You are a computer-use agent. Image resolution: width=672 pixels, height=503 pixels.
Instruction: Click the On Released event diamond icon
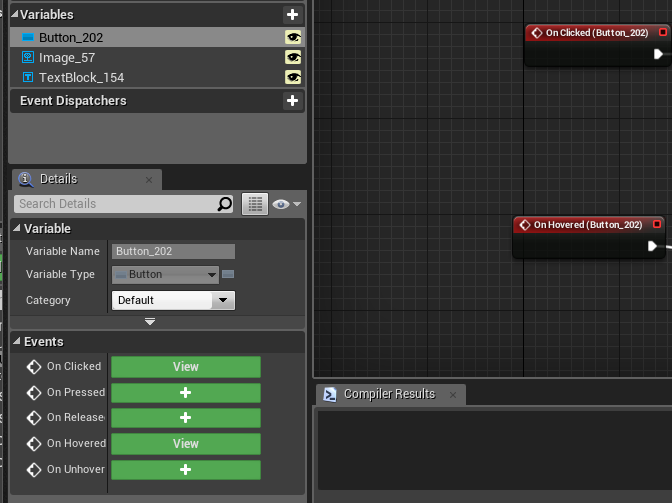tap(34, 418)
